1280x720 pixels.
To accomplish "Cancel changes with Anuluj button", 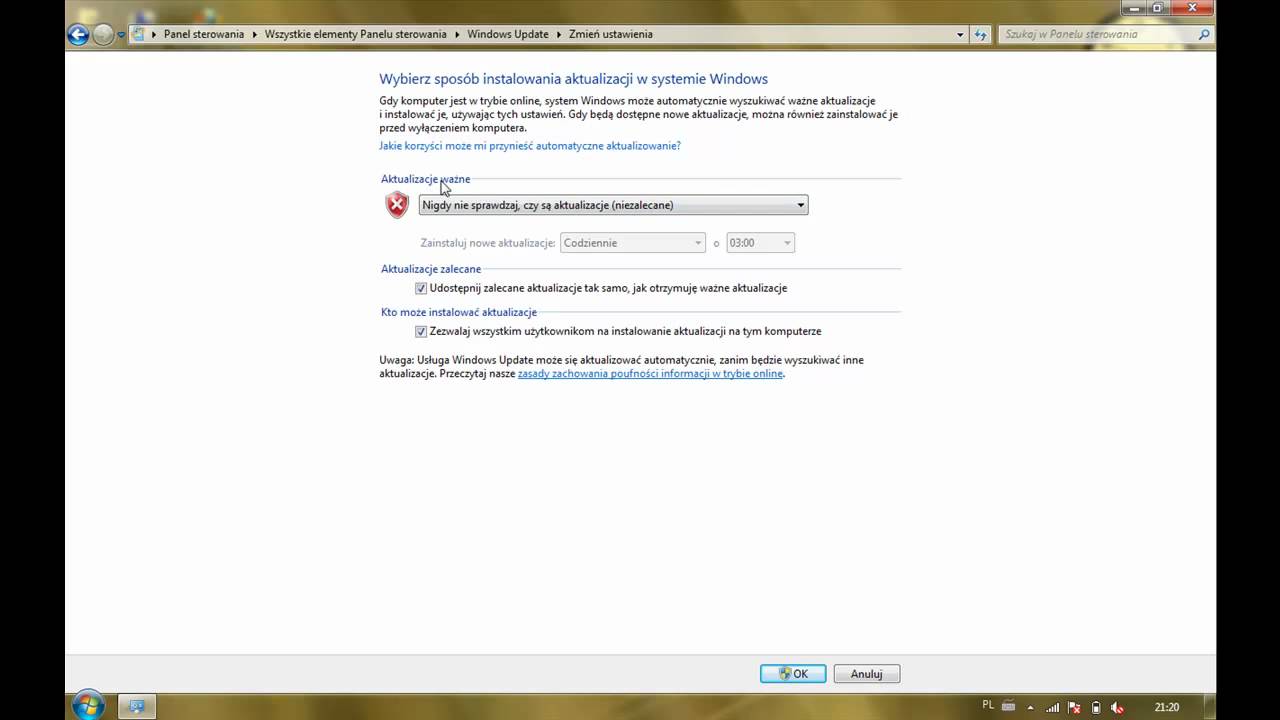I will (867, 674).
